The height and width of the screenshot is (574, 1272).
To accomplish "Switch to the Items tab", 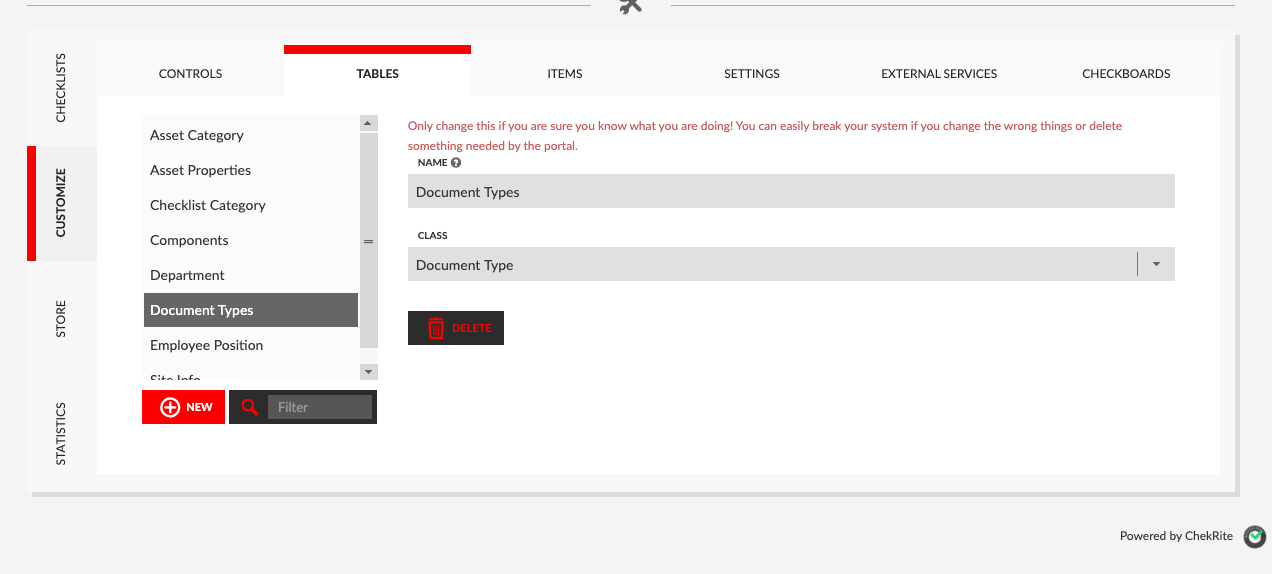I will [x=564, y=74].
